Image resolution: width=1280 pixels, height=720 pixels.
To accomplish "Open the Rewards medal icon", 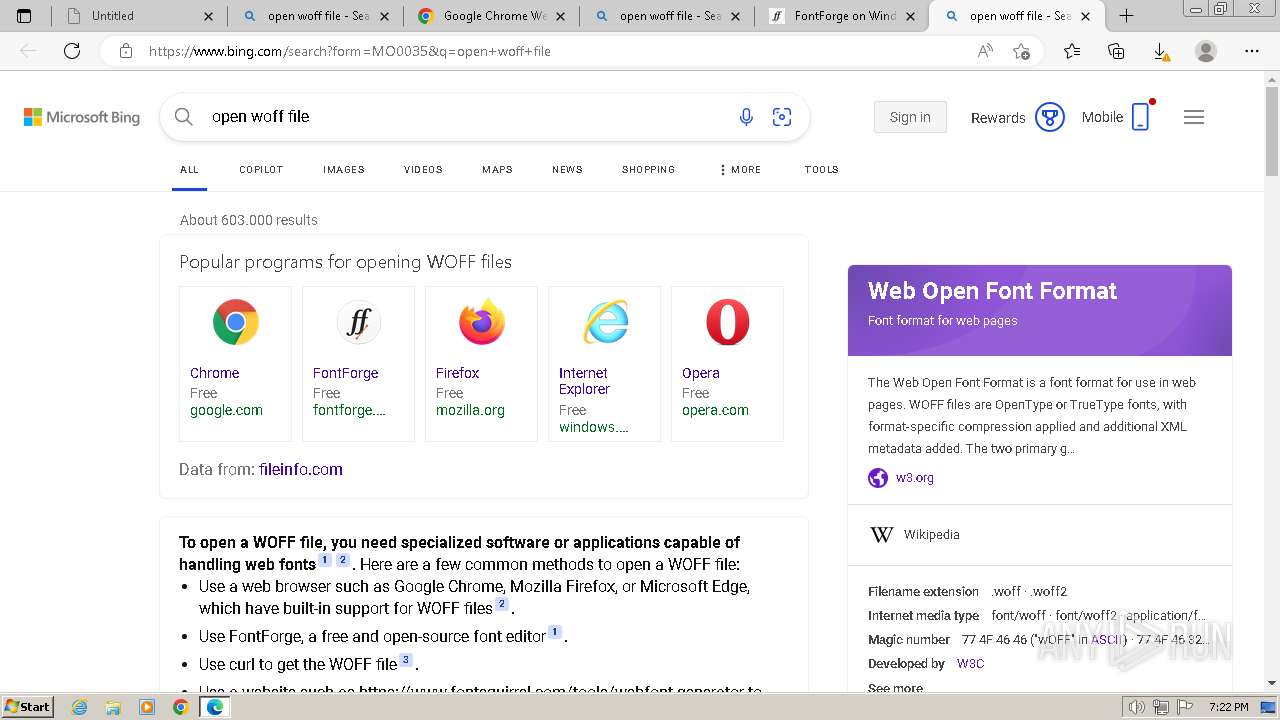I will [1049, 117].
